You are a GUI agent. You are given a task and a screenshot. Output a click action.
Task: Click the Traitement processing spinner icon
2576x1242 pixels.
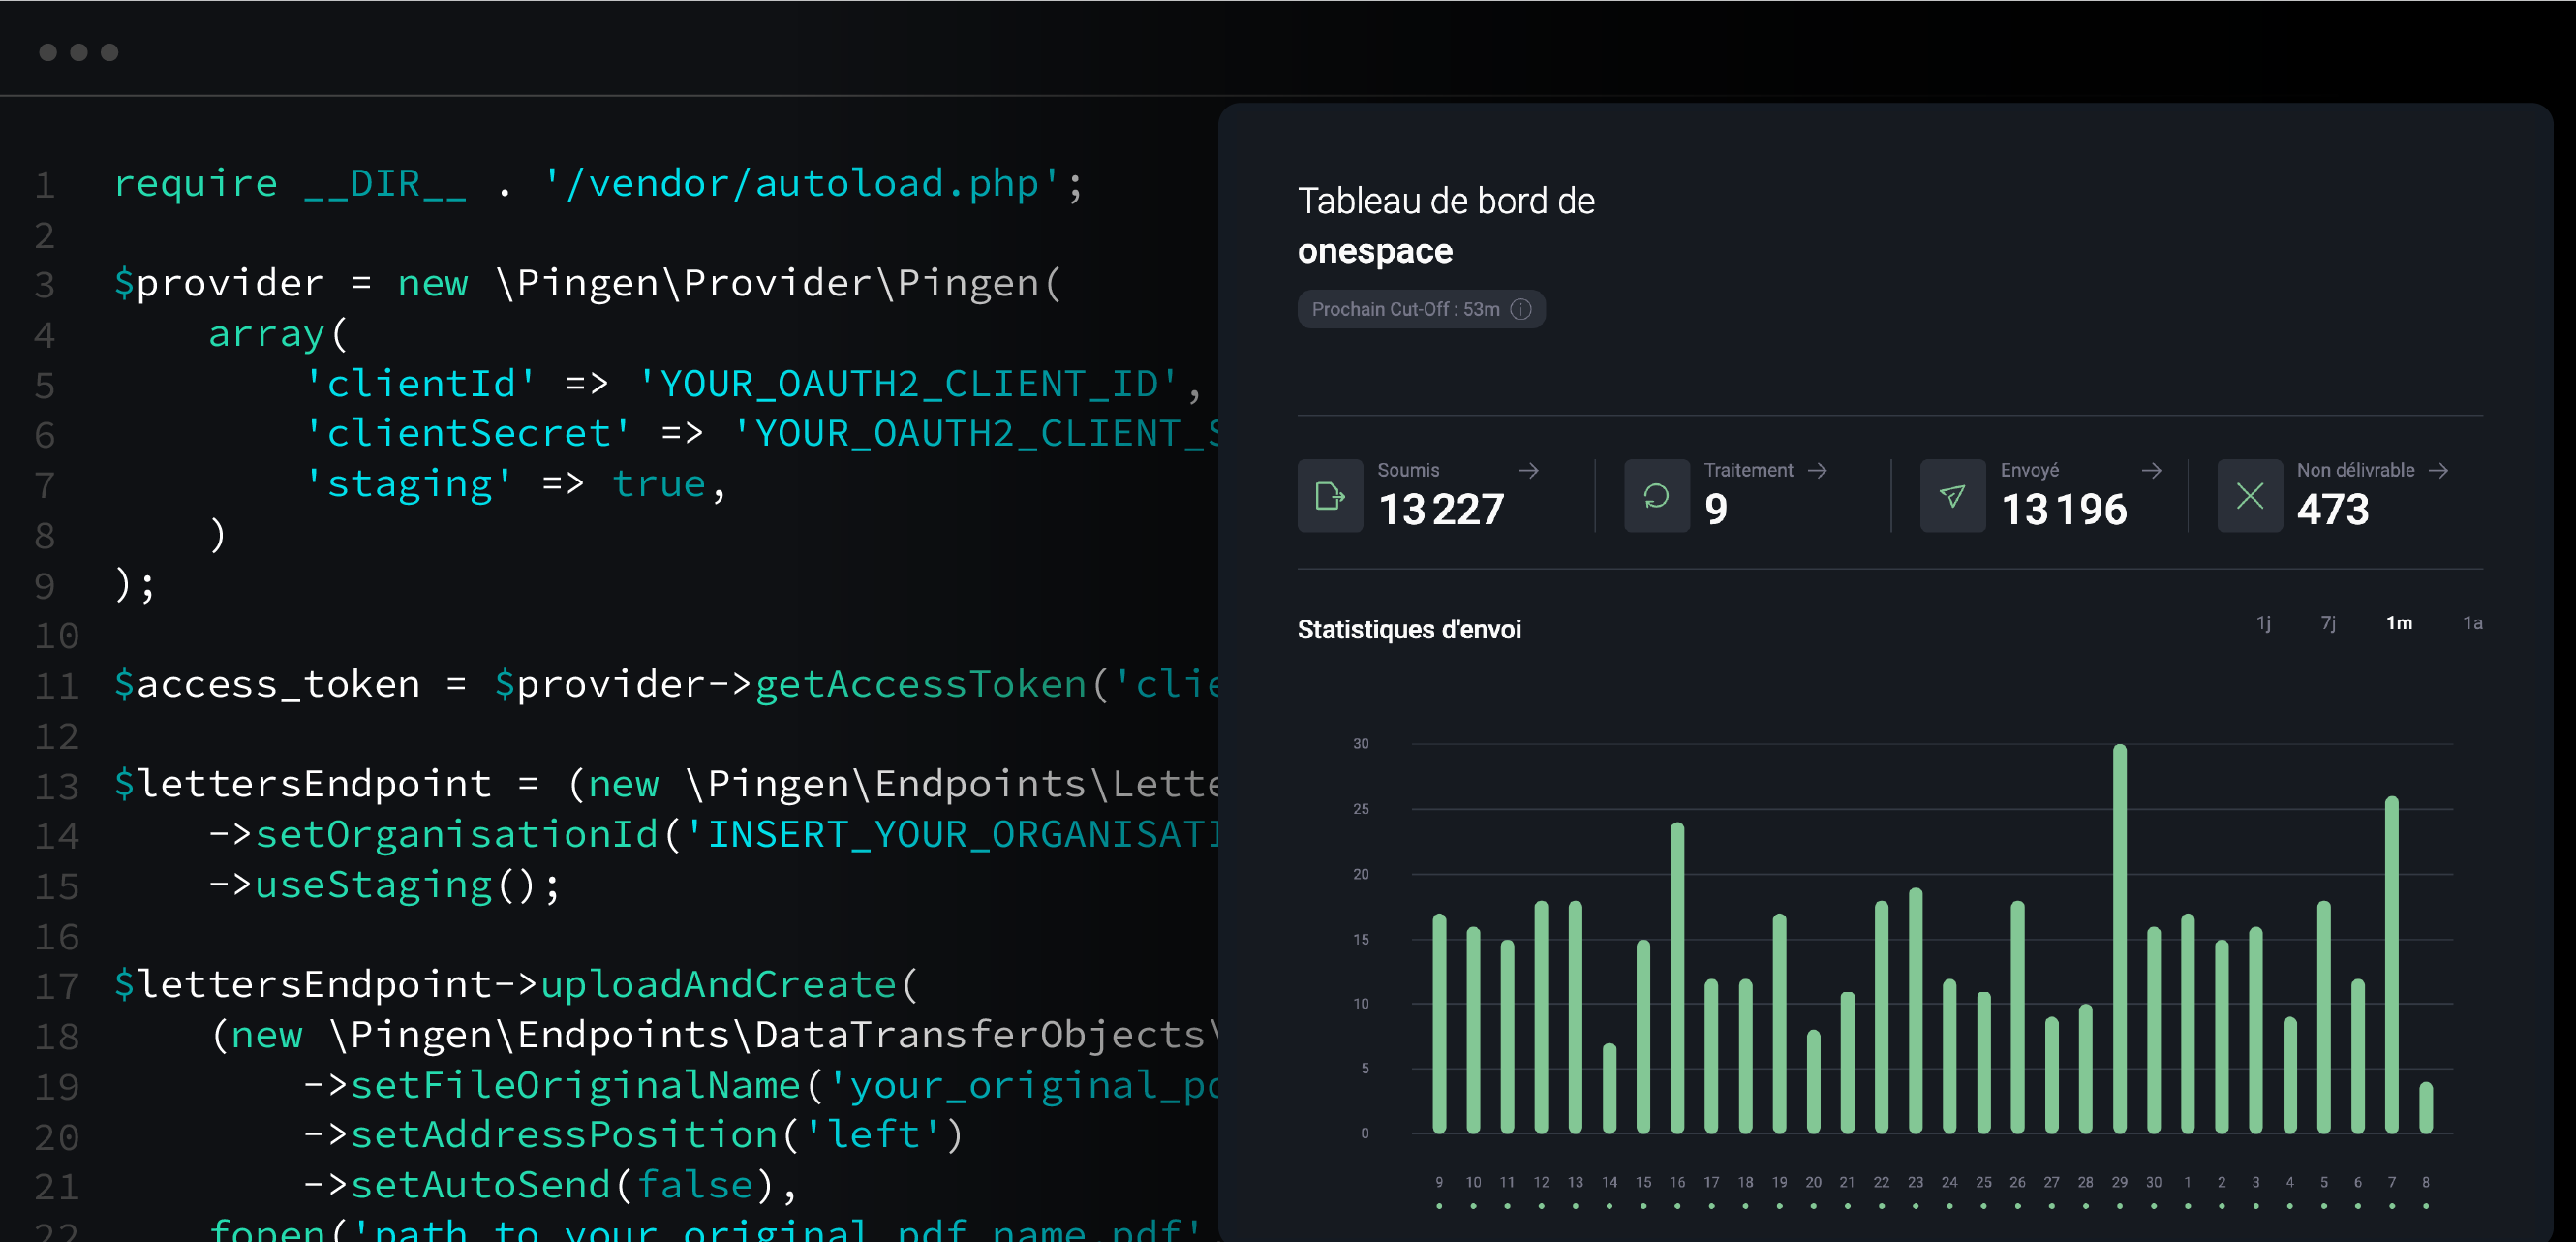[x=1656, y=495]
